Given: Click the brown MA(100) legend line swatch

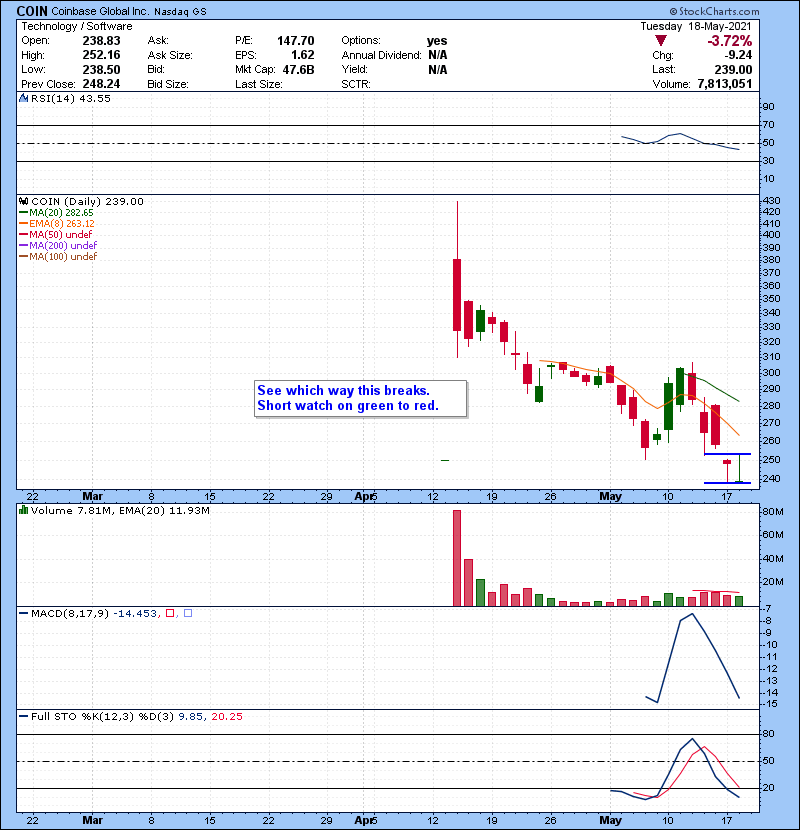Looking at the screenshot, I should 23,257.
